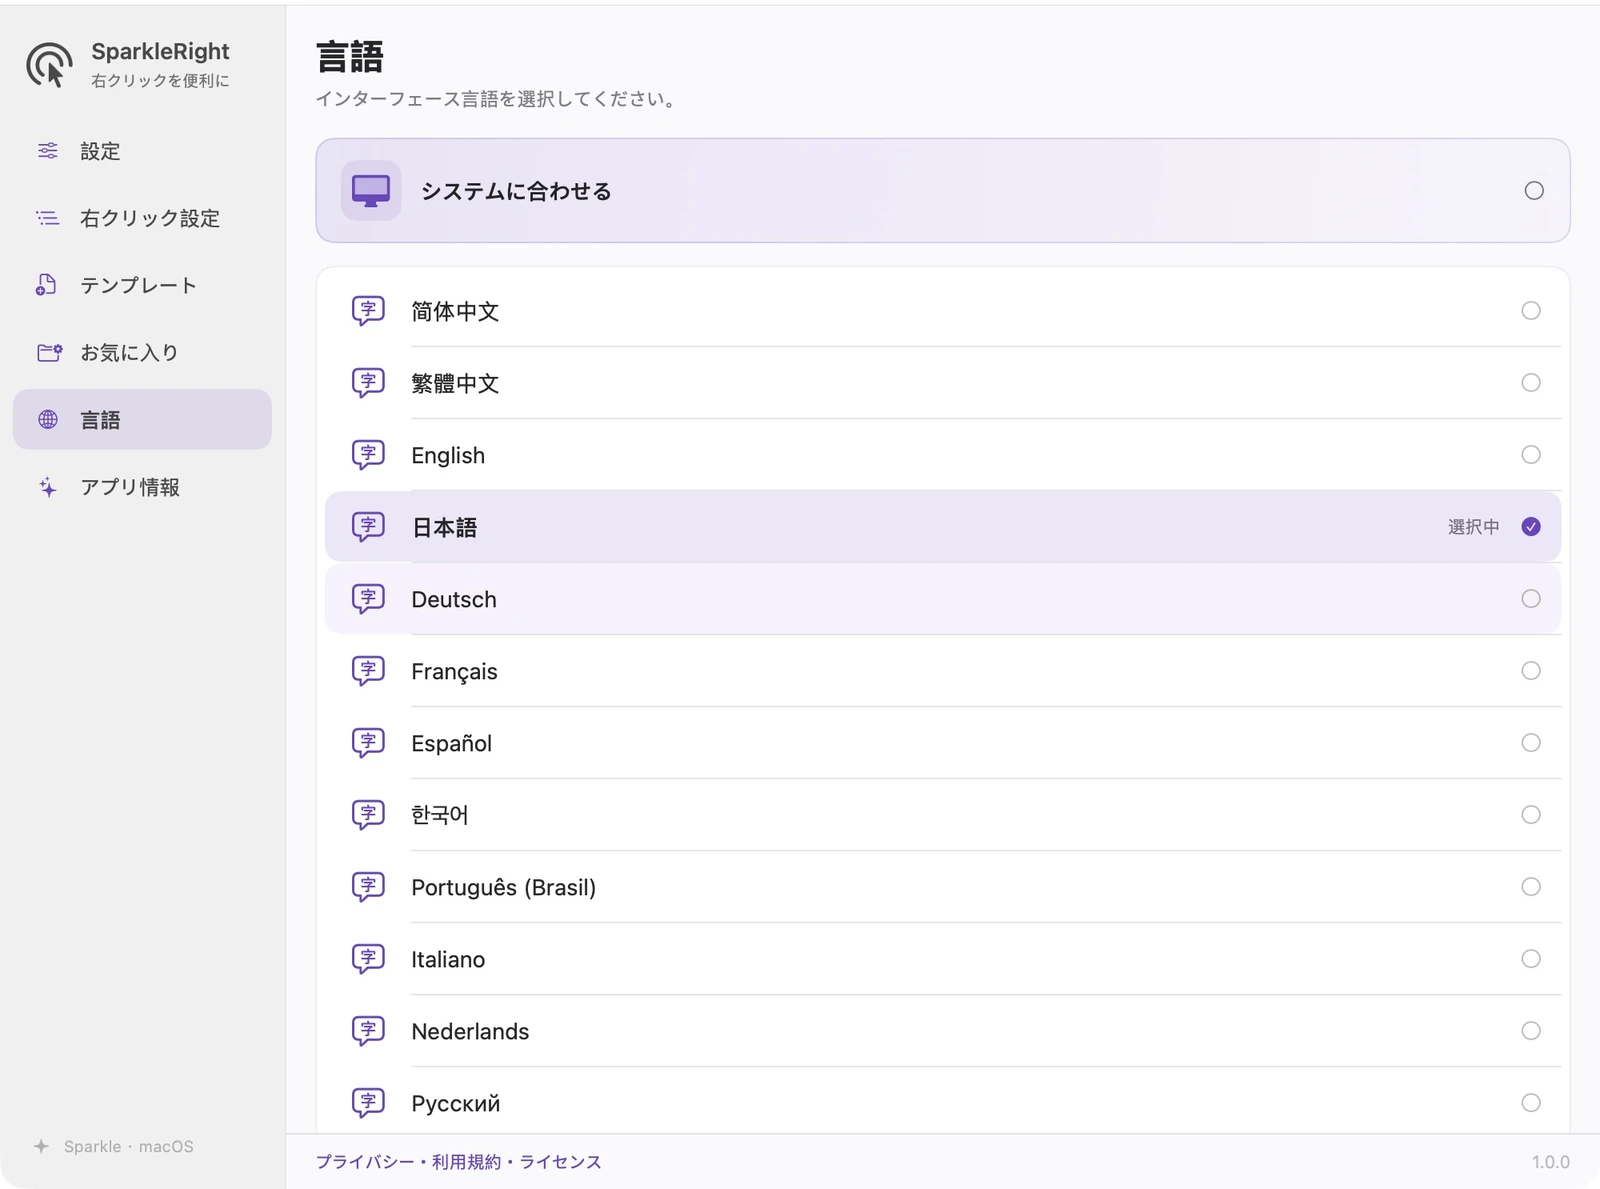Open the 右クリック設定 sidebar section
1600x1189 pixels.
coord(142,218)
